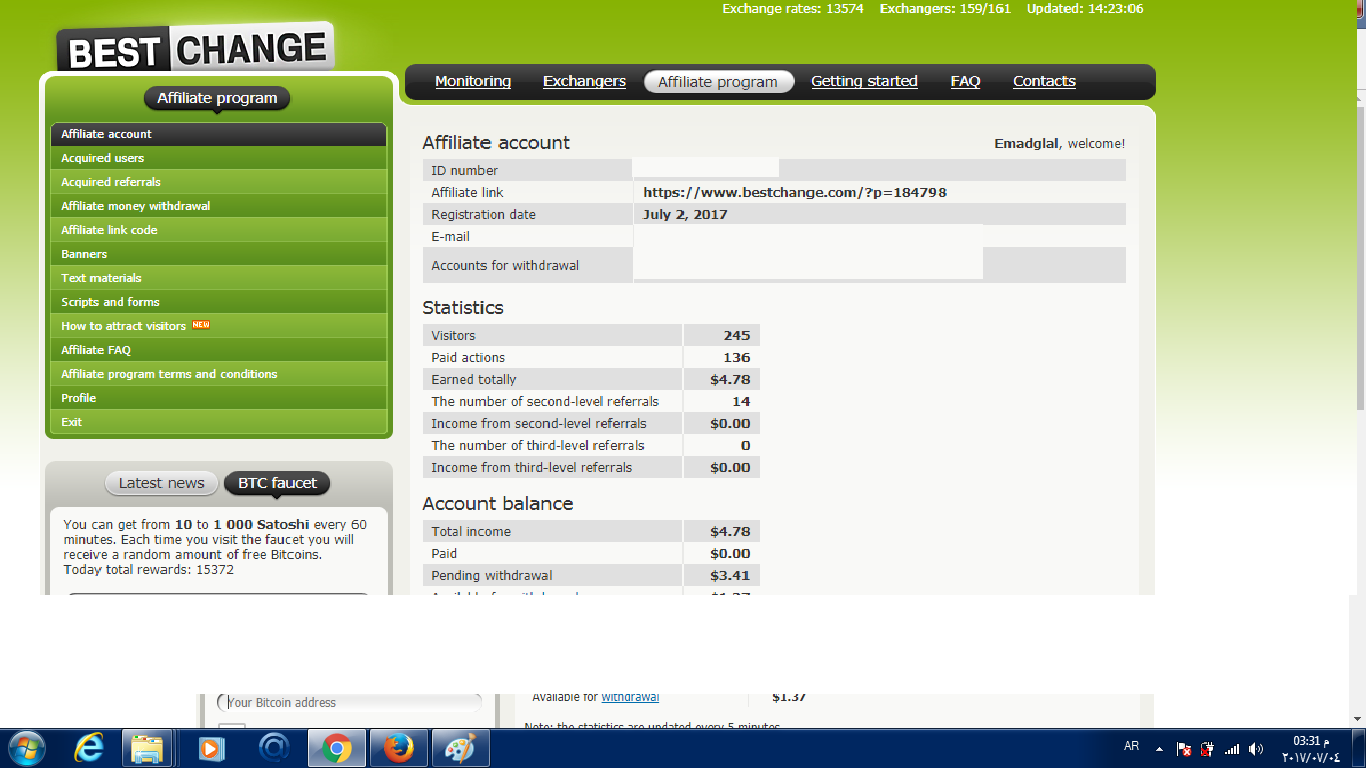
Task: Launch Internet Explorer from taskbar
Action: tap(89, 748)
